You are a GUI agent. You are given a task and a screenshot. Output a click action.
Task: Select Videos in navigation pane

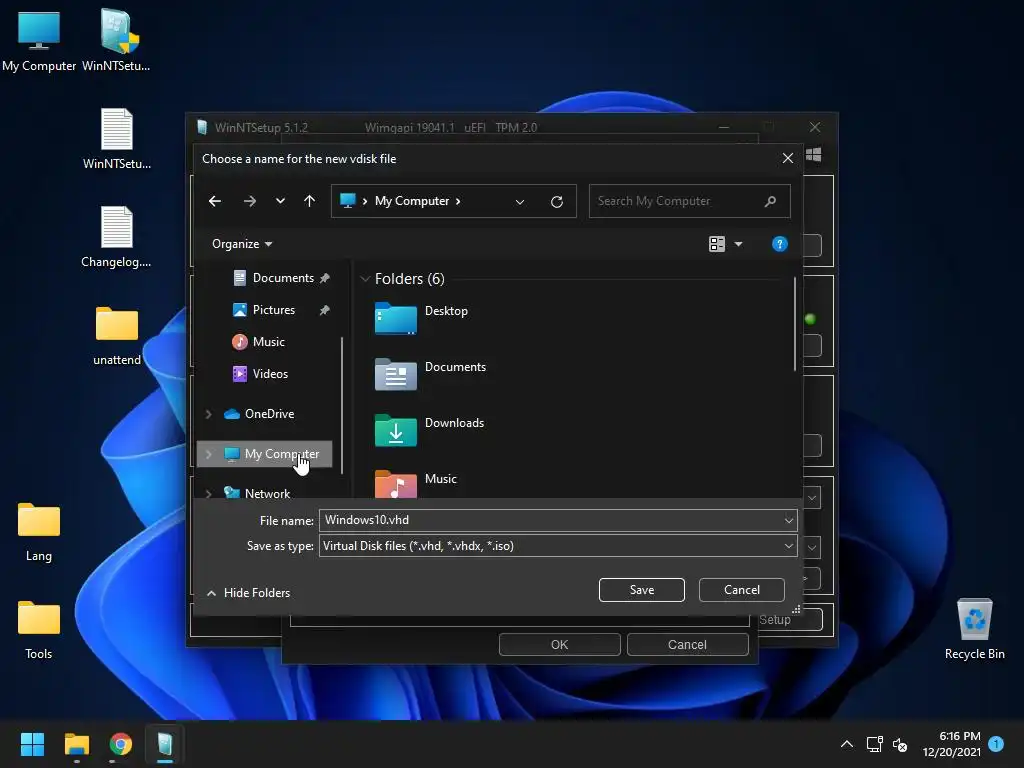pos(261,374)
